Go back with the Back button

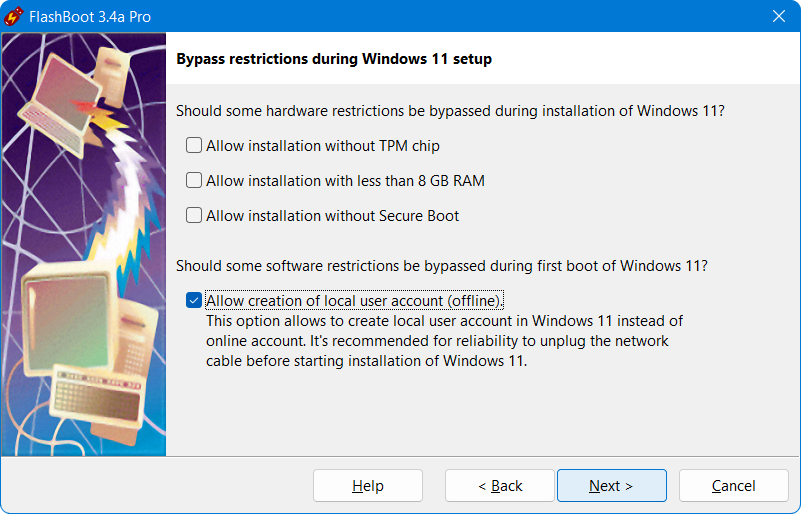tap(499, 486)
